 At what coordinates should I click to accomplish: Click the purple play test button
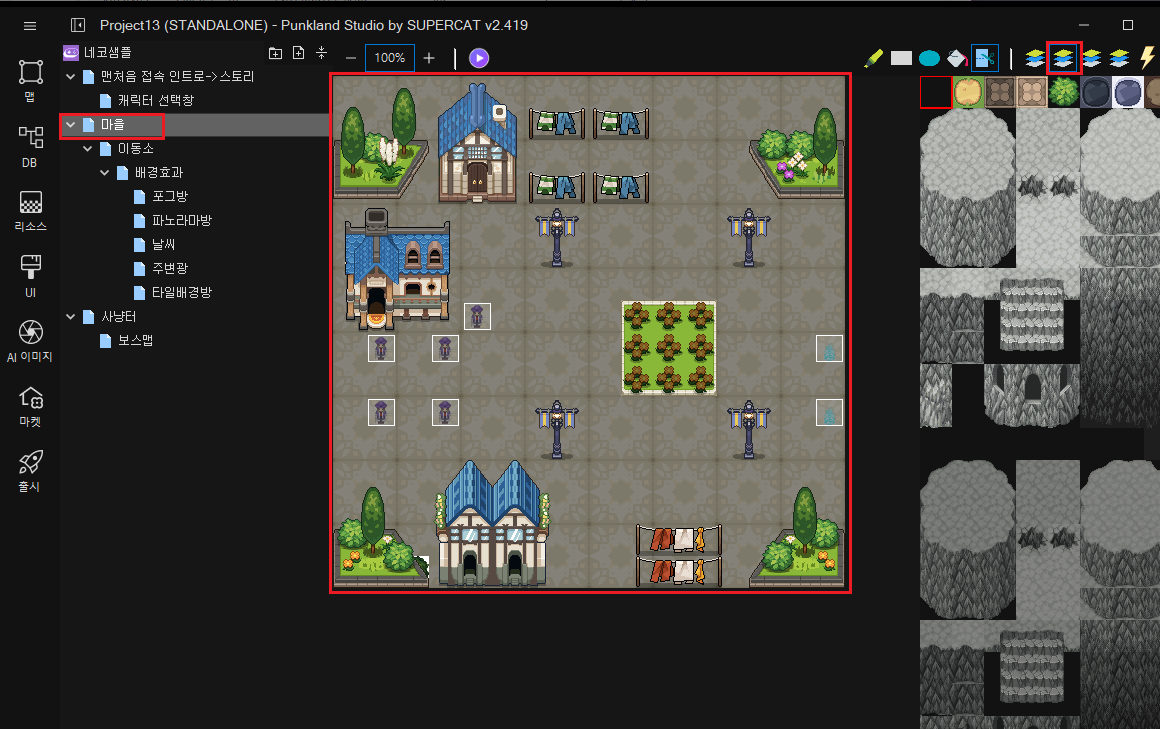479,58
